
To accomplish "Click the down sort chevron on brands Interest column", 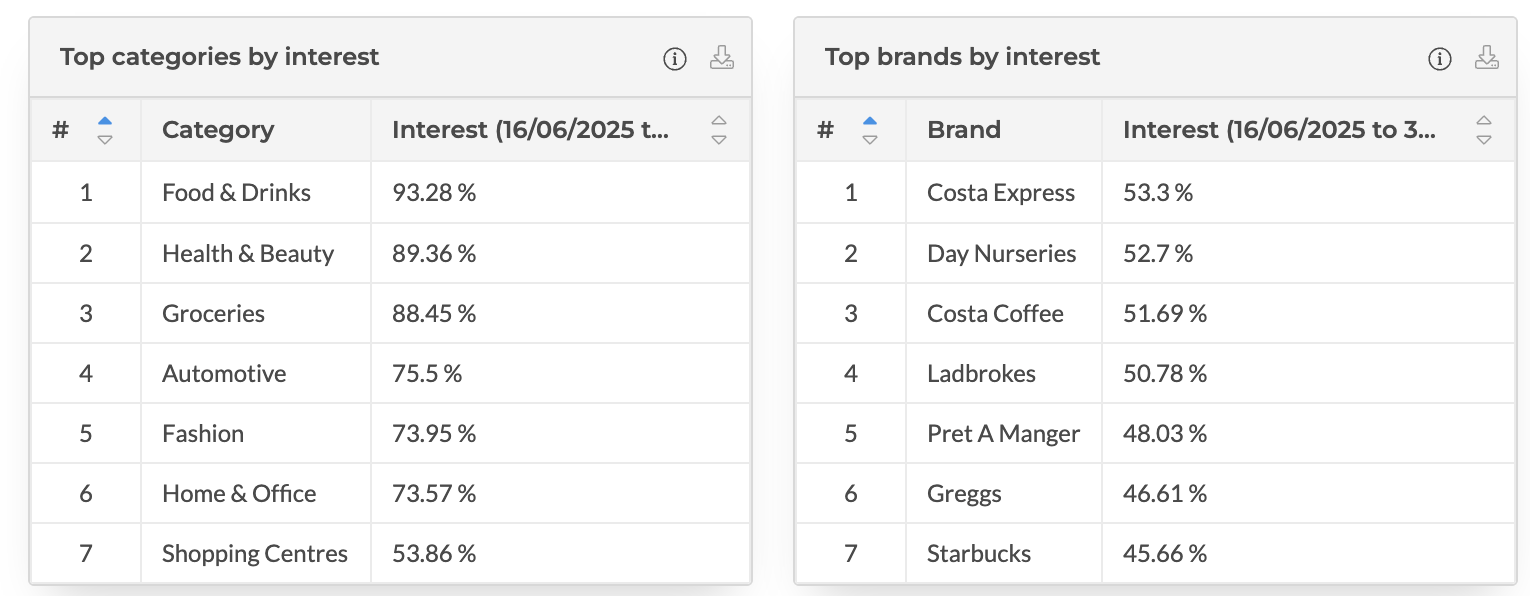I will (x=1484, y=137).
